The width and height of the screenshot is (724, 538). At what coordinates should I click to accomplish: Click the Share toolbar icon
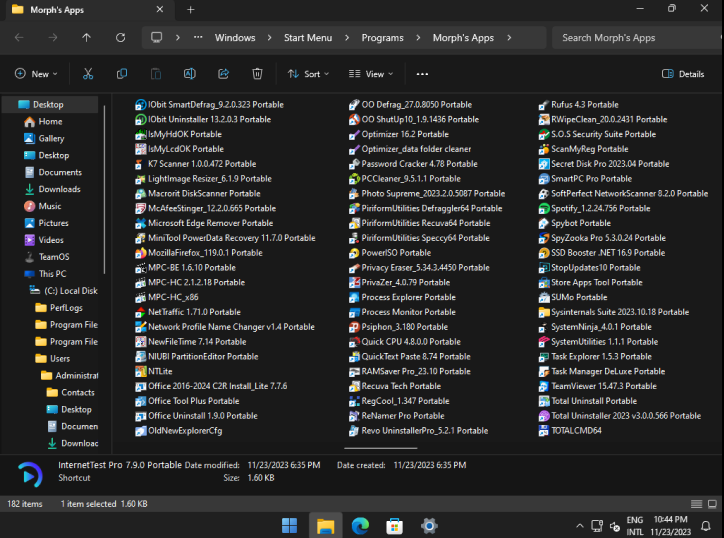pyautogui.click(x=223, y=74)
